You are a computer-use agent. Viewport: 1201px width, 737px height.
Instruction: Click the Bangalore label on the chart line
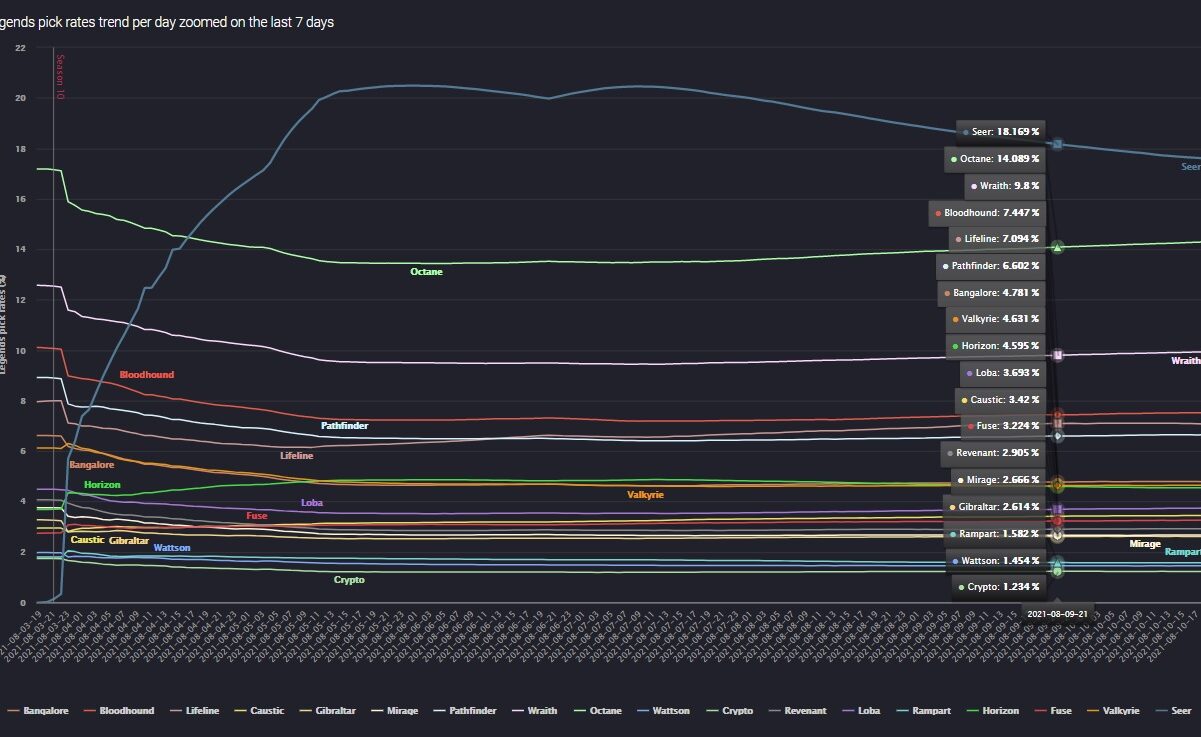tap(91, 465)
